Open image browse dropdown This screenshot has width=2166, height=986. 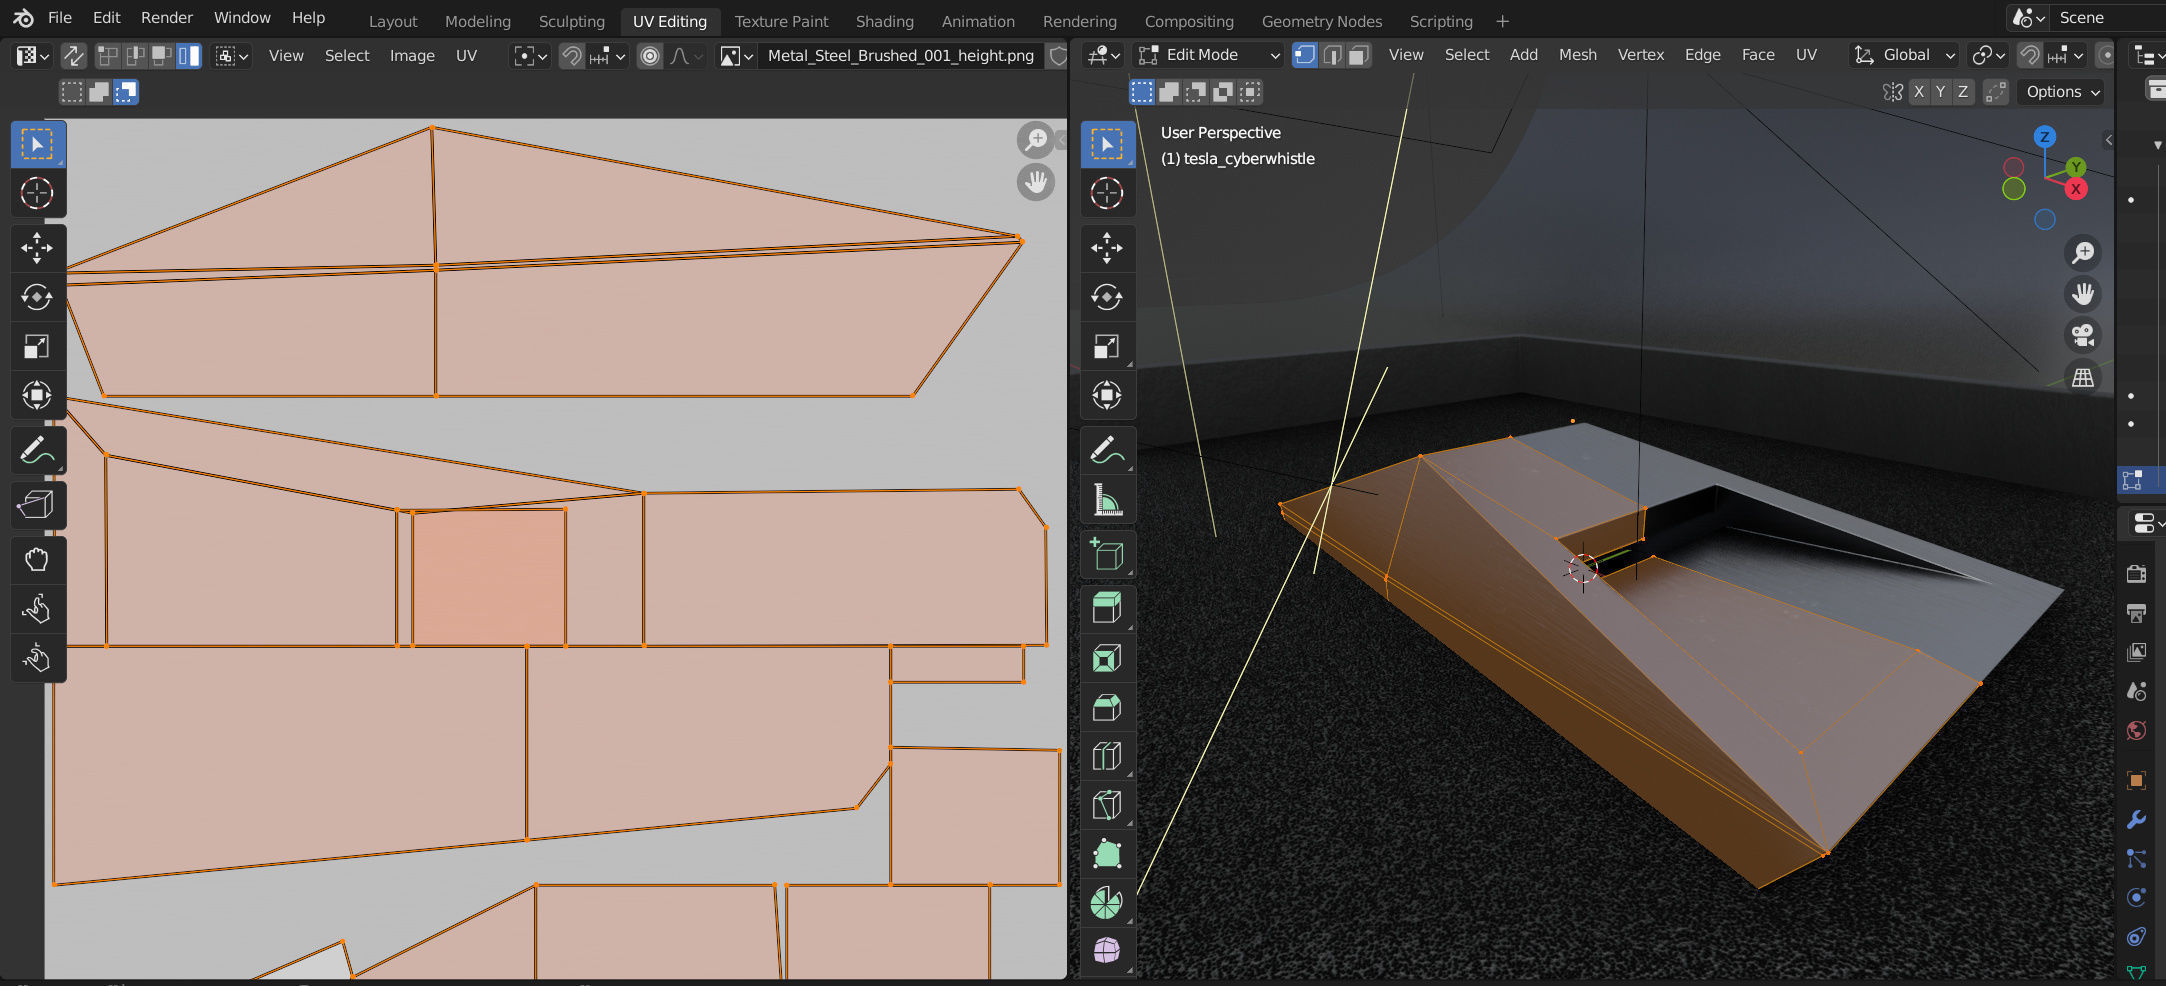(737, 56)
